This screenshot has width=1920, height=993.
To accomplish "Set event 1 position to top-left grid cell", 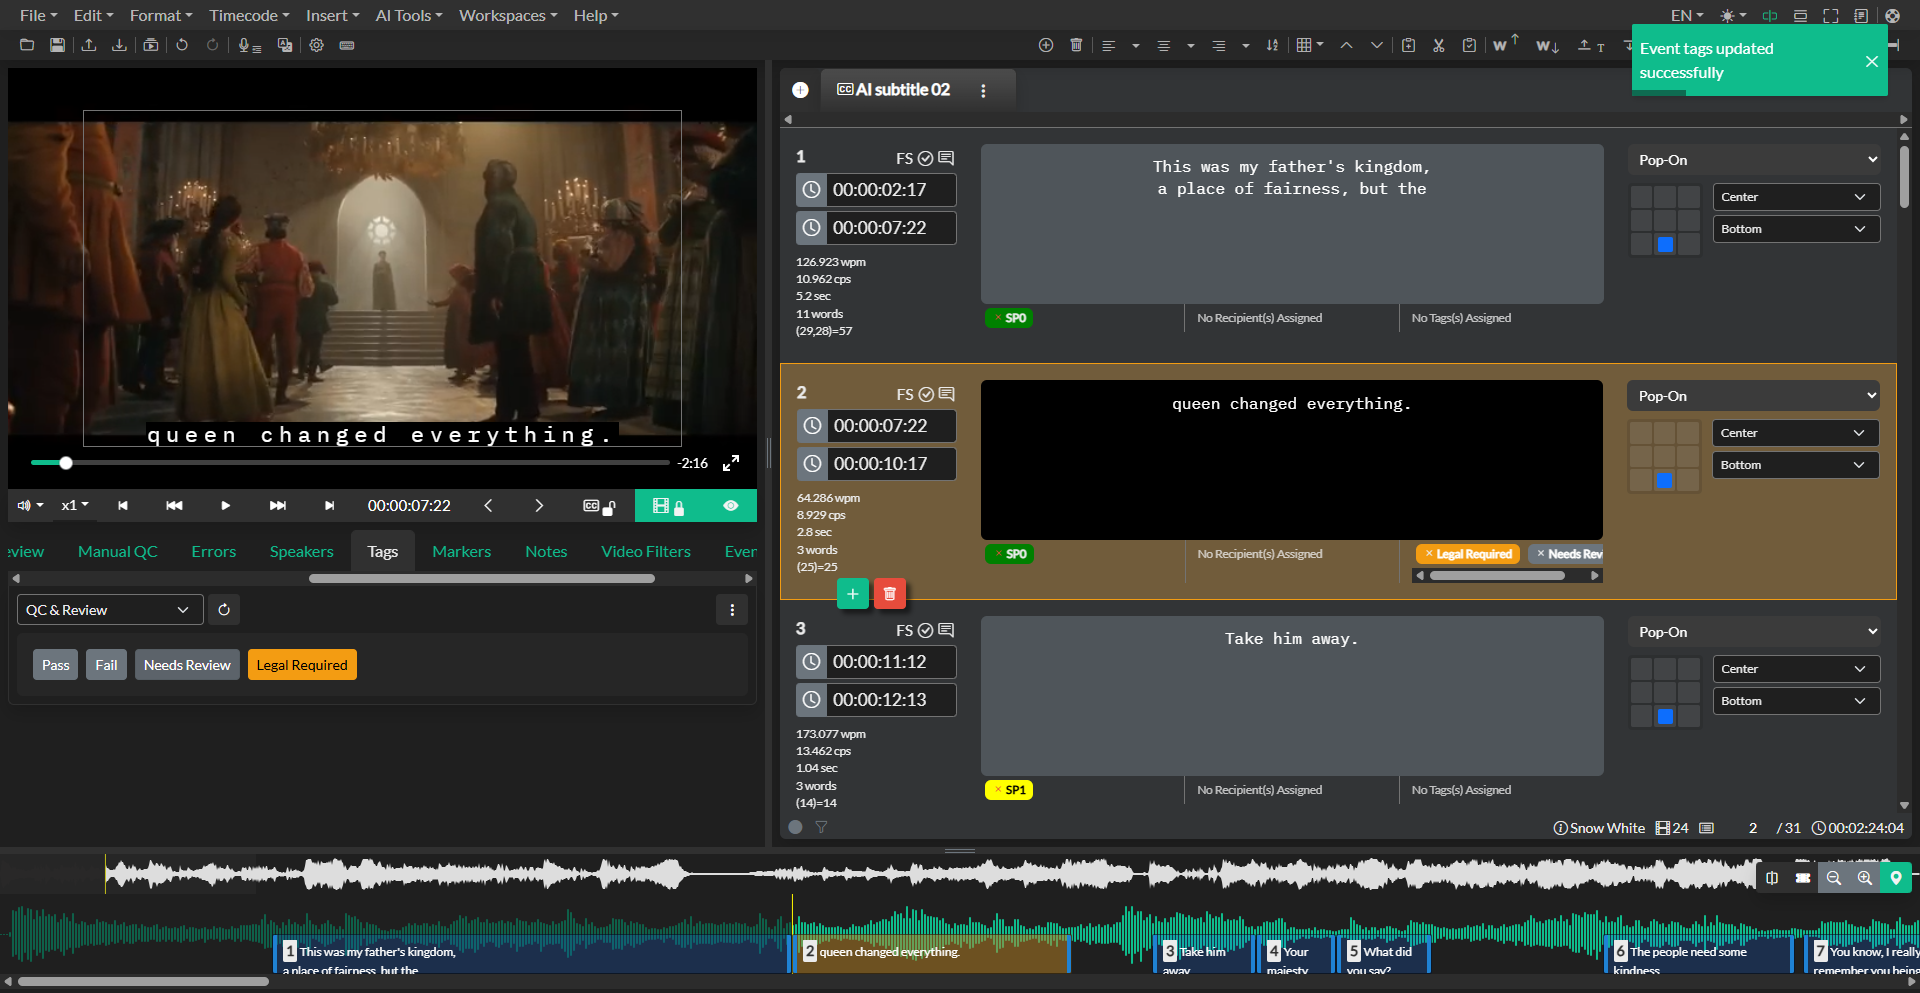I will [x=1641, y=196].
